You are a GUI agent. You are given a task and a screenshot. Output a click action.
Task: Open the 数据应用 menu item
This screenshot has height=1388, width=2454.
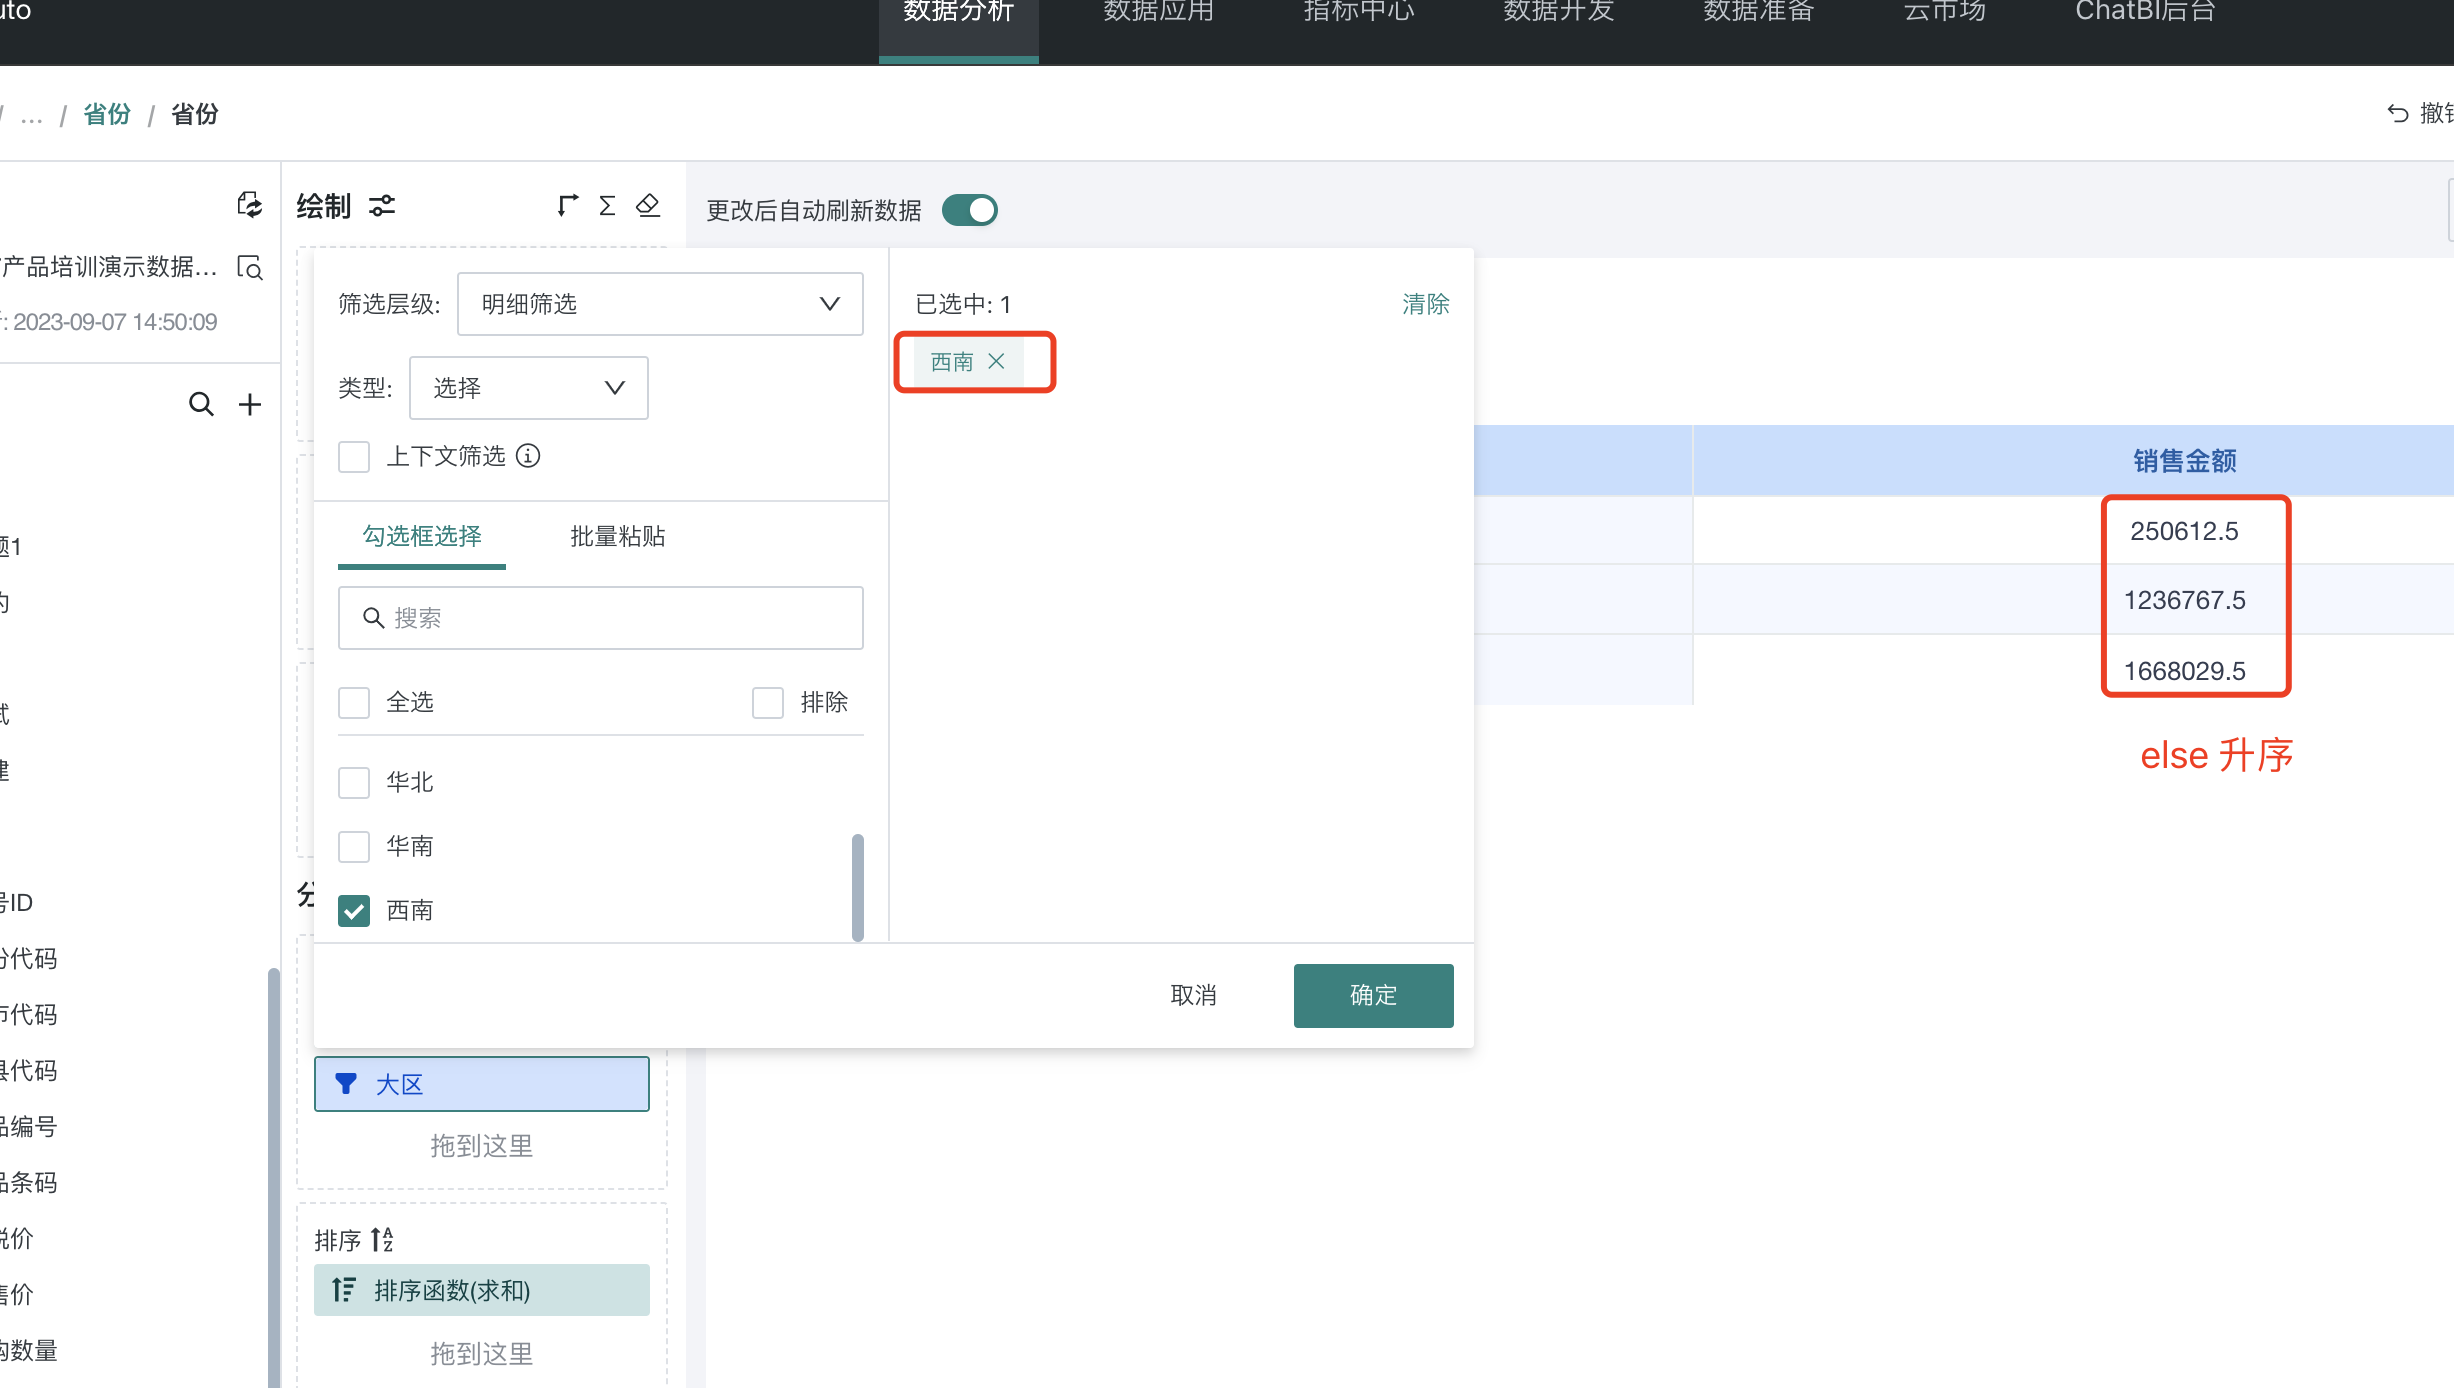click(x=1157, y=14)
